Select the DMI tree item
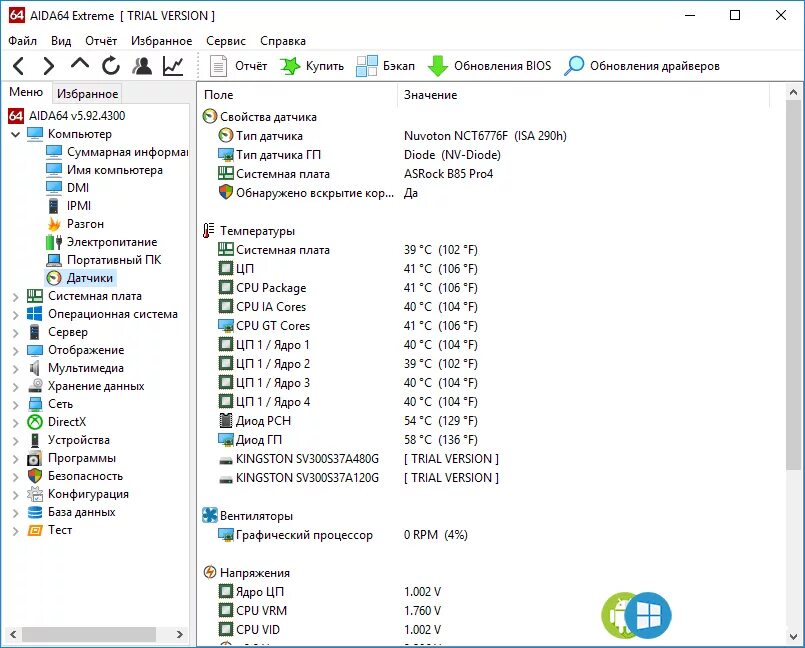Image resolution: width=805 pixels, height=648 pixels. point(67,188)
